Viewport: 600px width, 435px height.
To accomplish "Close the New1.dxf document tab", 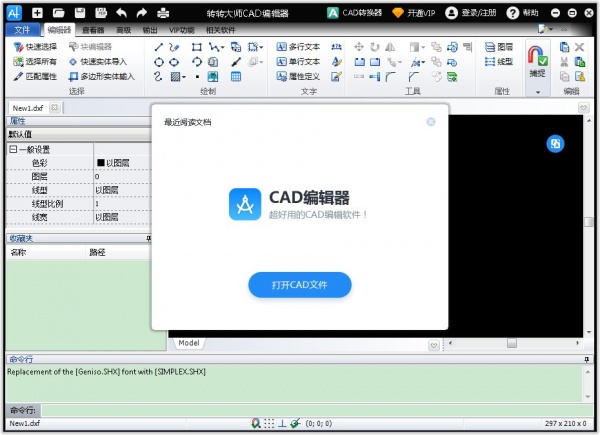I will coord(54,108).
